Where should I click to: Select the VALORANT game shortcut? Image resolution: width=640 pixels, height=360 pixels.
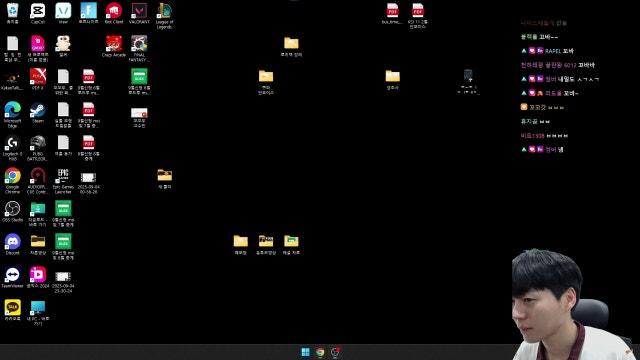pos(139,13)
